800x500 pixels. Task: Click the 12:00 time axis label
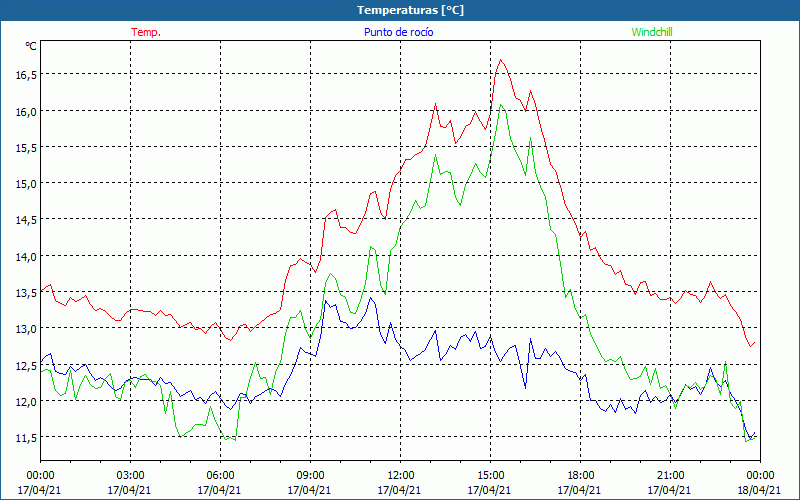pyautogui.click(x=401, y=476)
